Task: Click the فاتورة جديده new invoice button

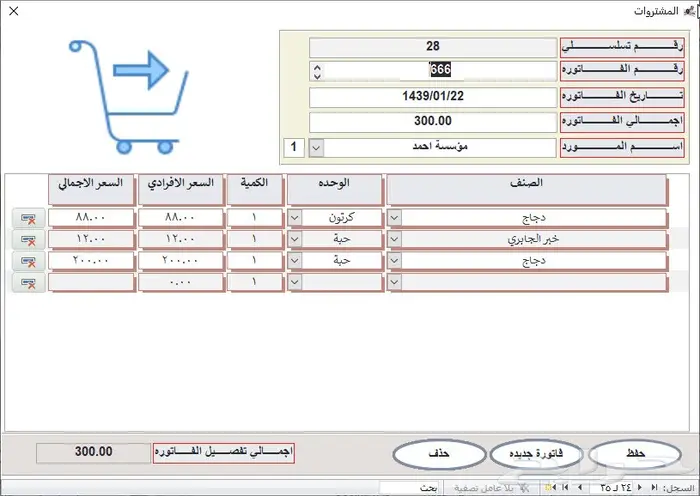Action: (x=536, y=454)
